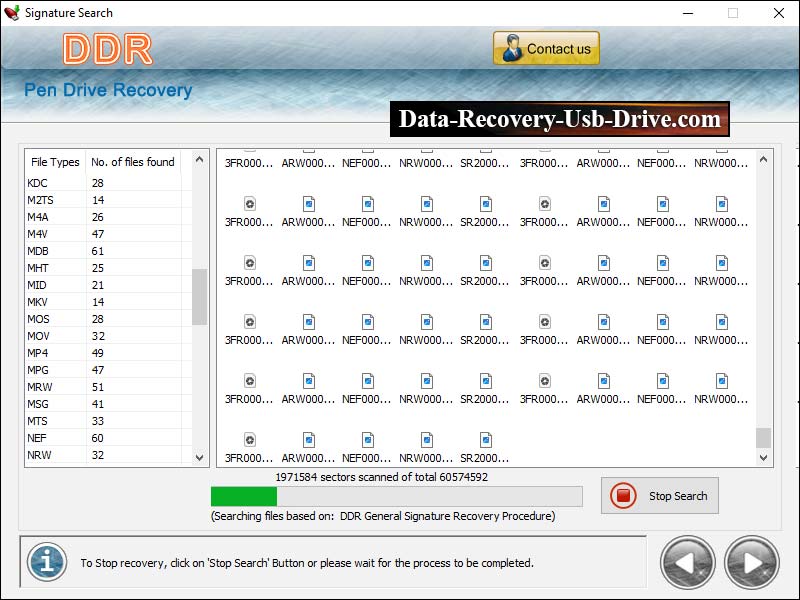Click the file types list scrollbar thumb
800x600 pixels.
199,296
